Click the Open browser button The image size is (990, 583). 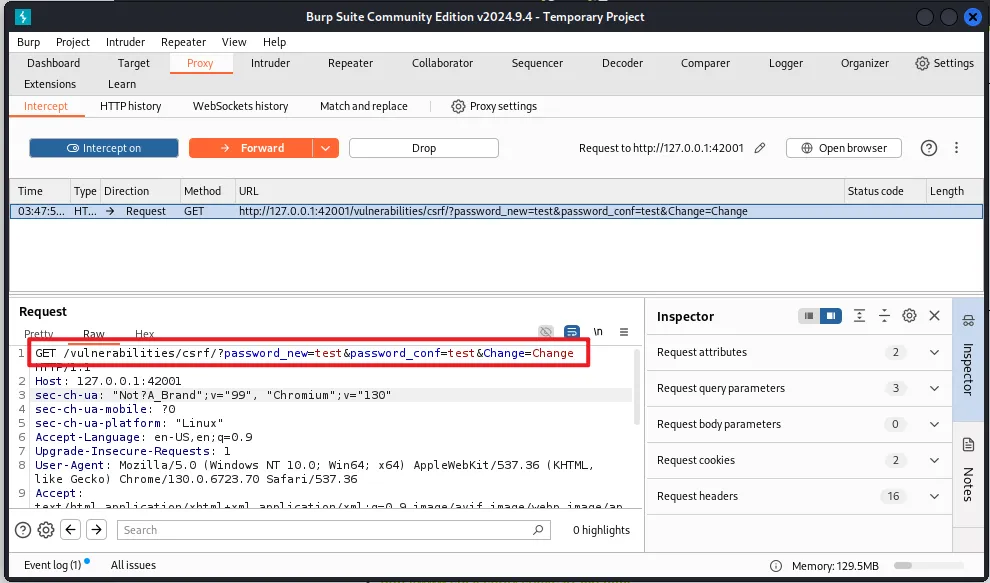click(844, 148)
